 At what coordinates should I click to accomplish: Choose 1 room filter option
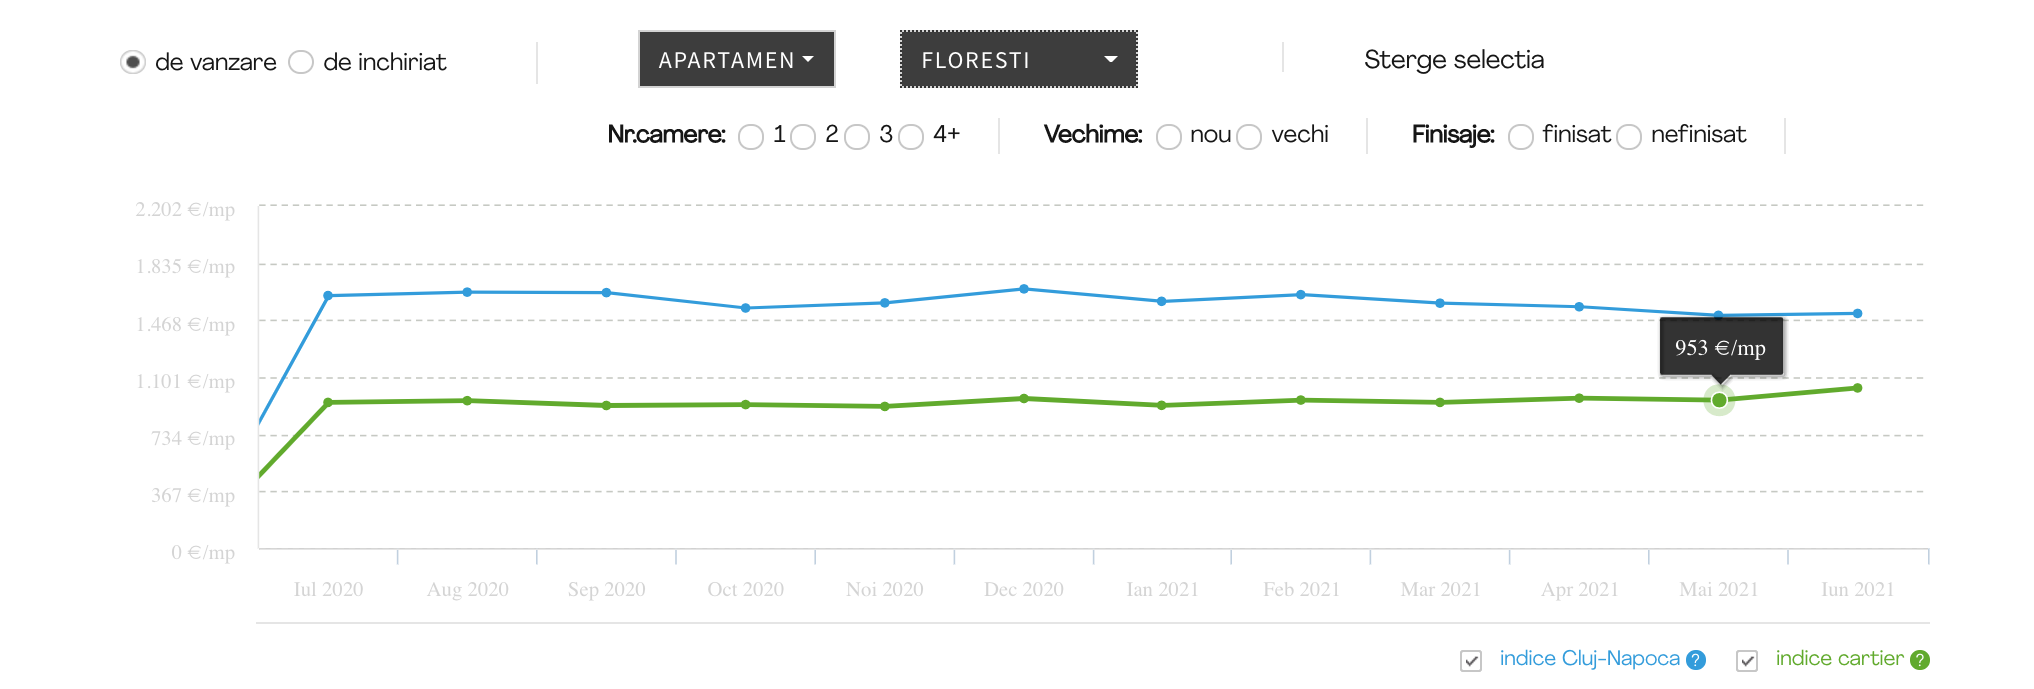751,136
